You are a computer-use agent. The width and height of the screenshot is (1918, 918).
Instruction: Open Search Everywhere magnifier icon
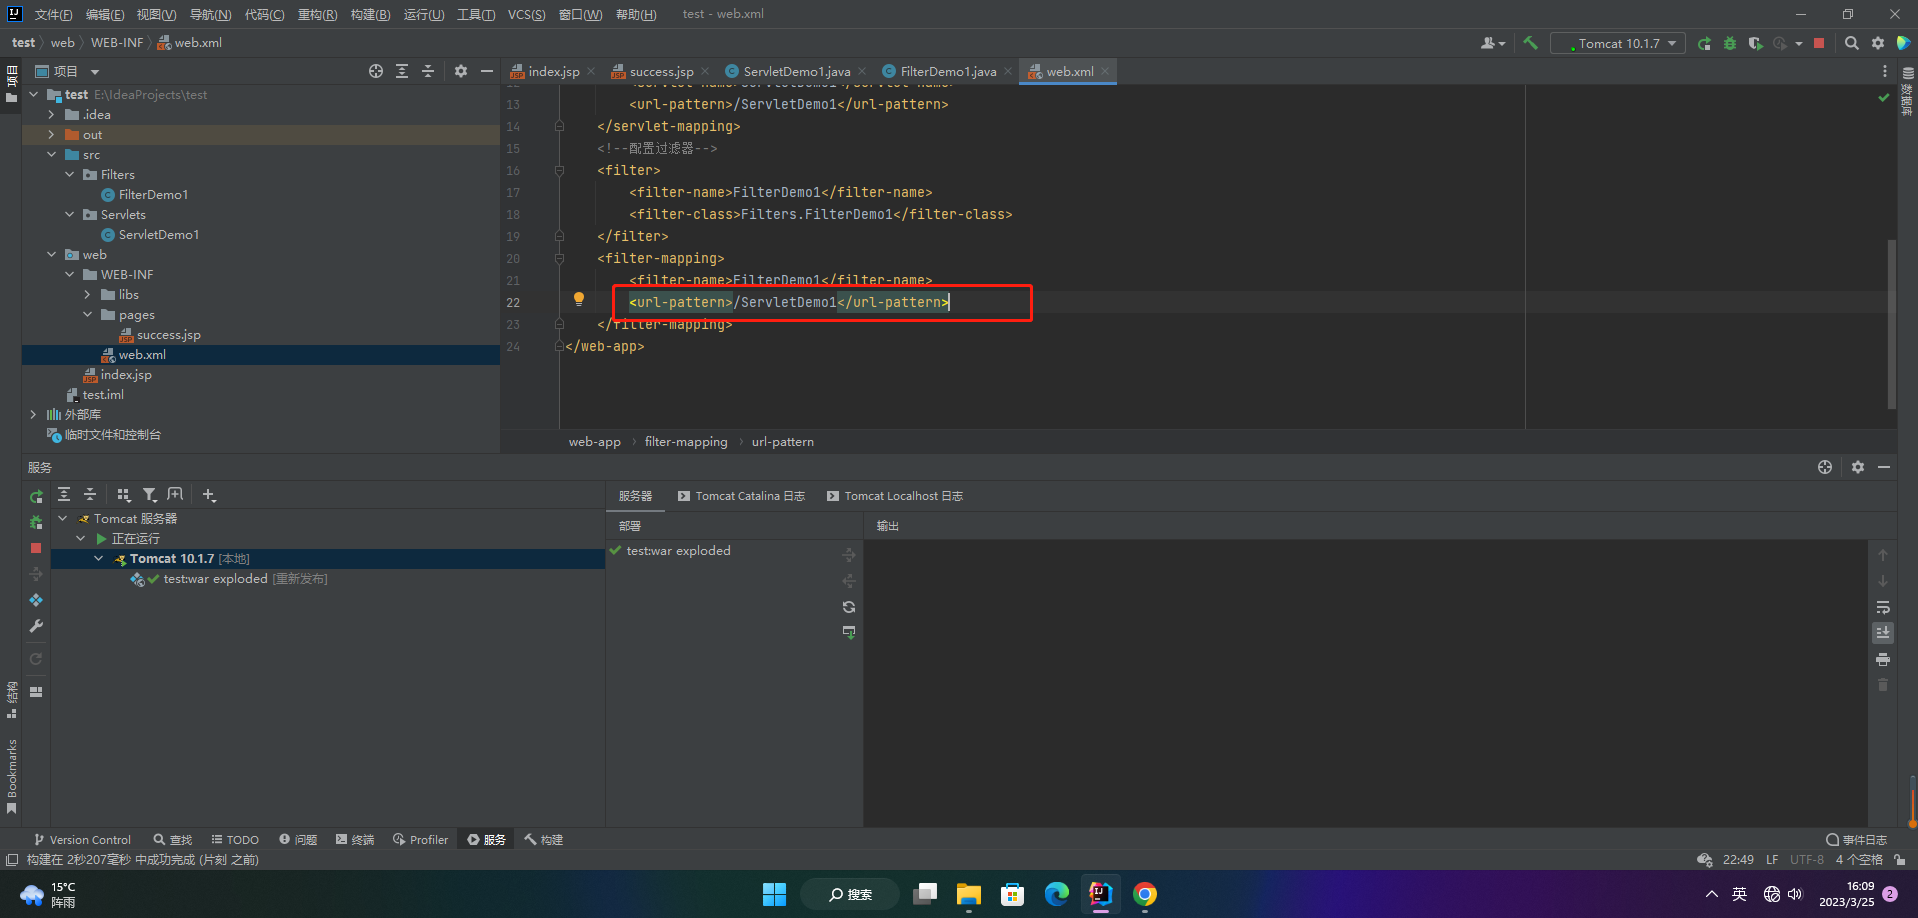click(1851, 43)
